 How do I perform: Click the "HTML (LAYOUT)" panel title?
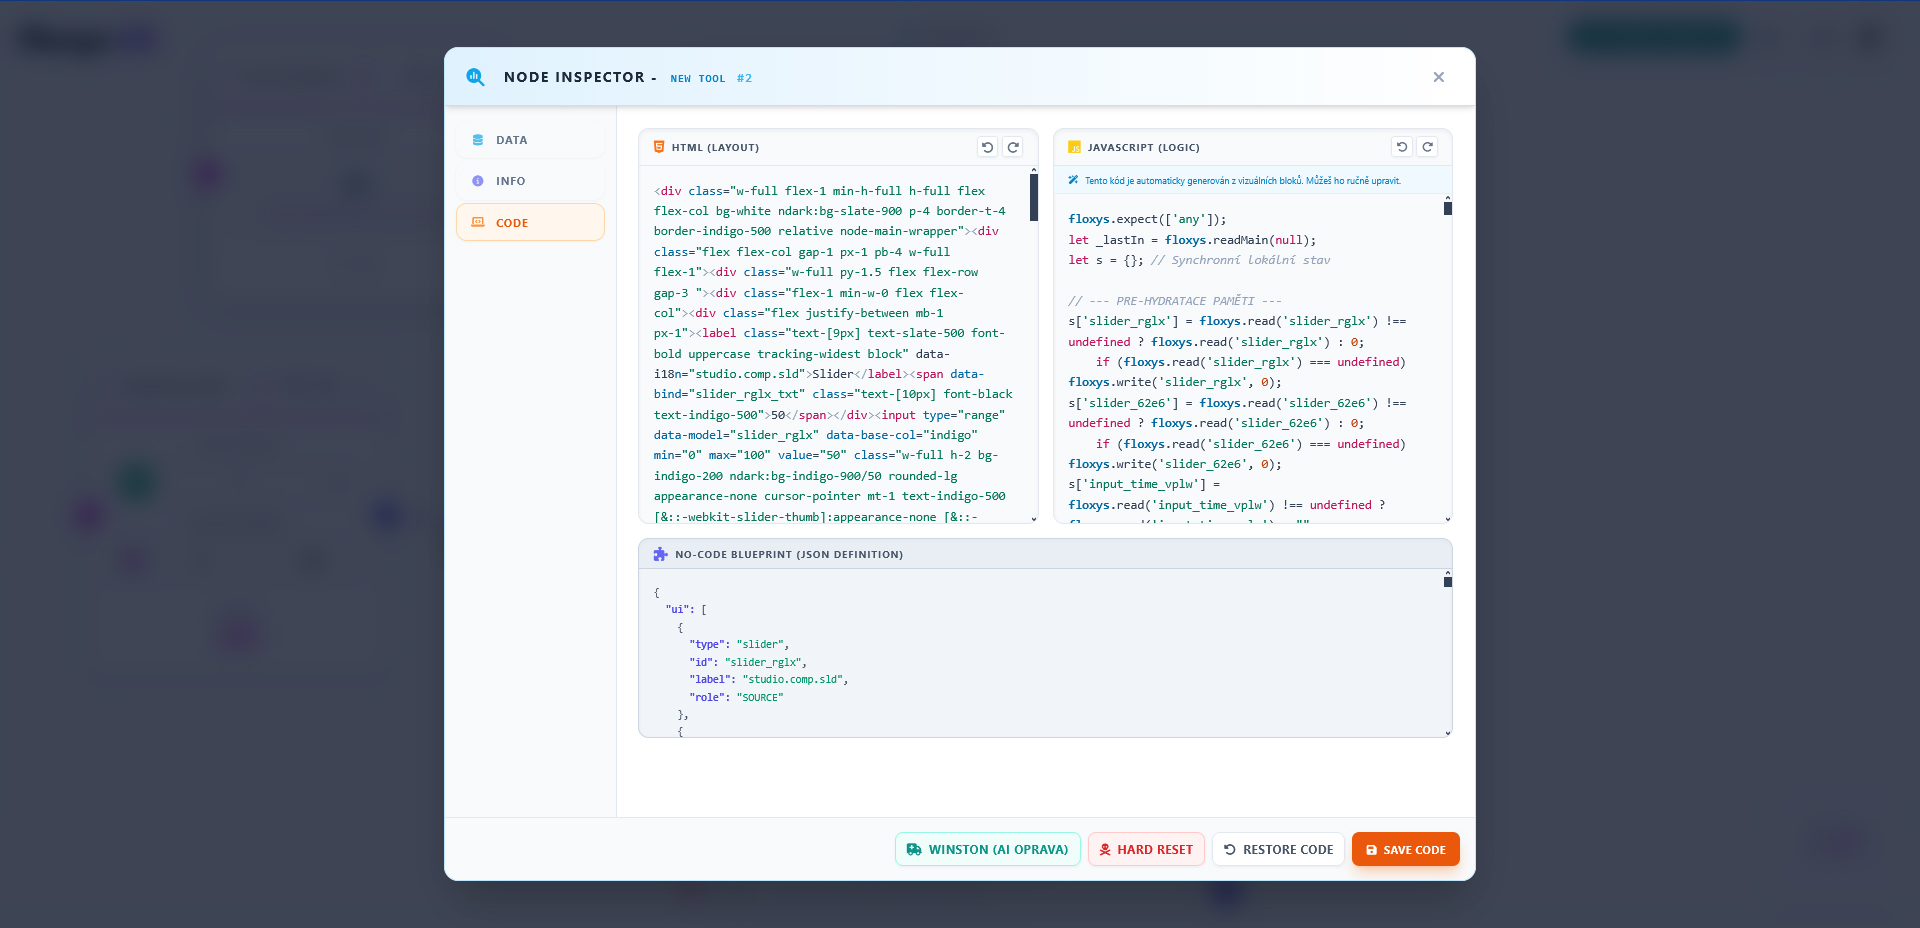[715, 147]
